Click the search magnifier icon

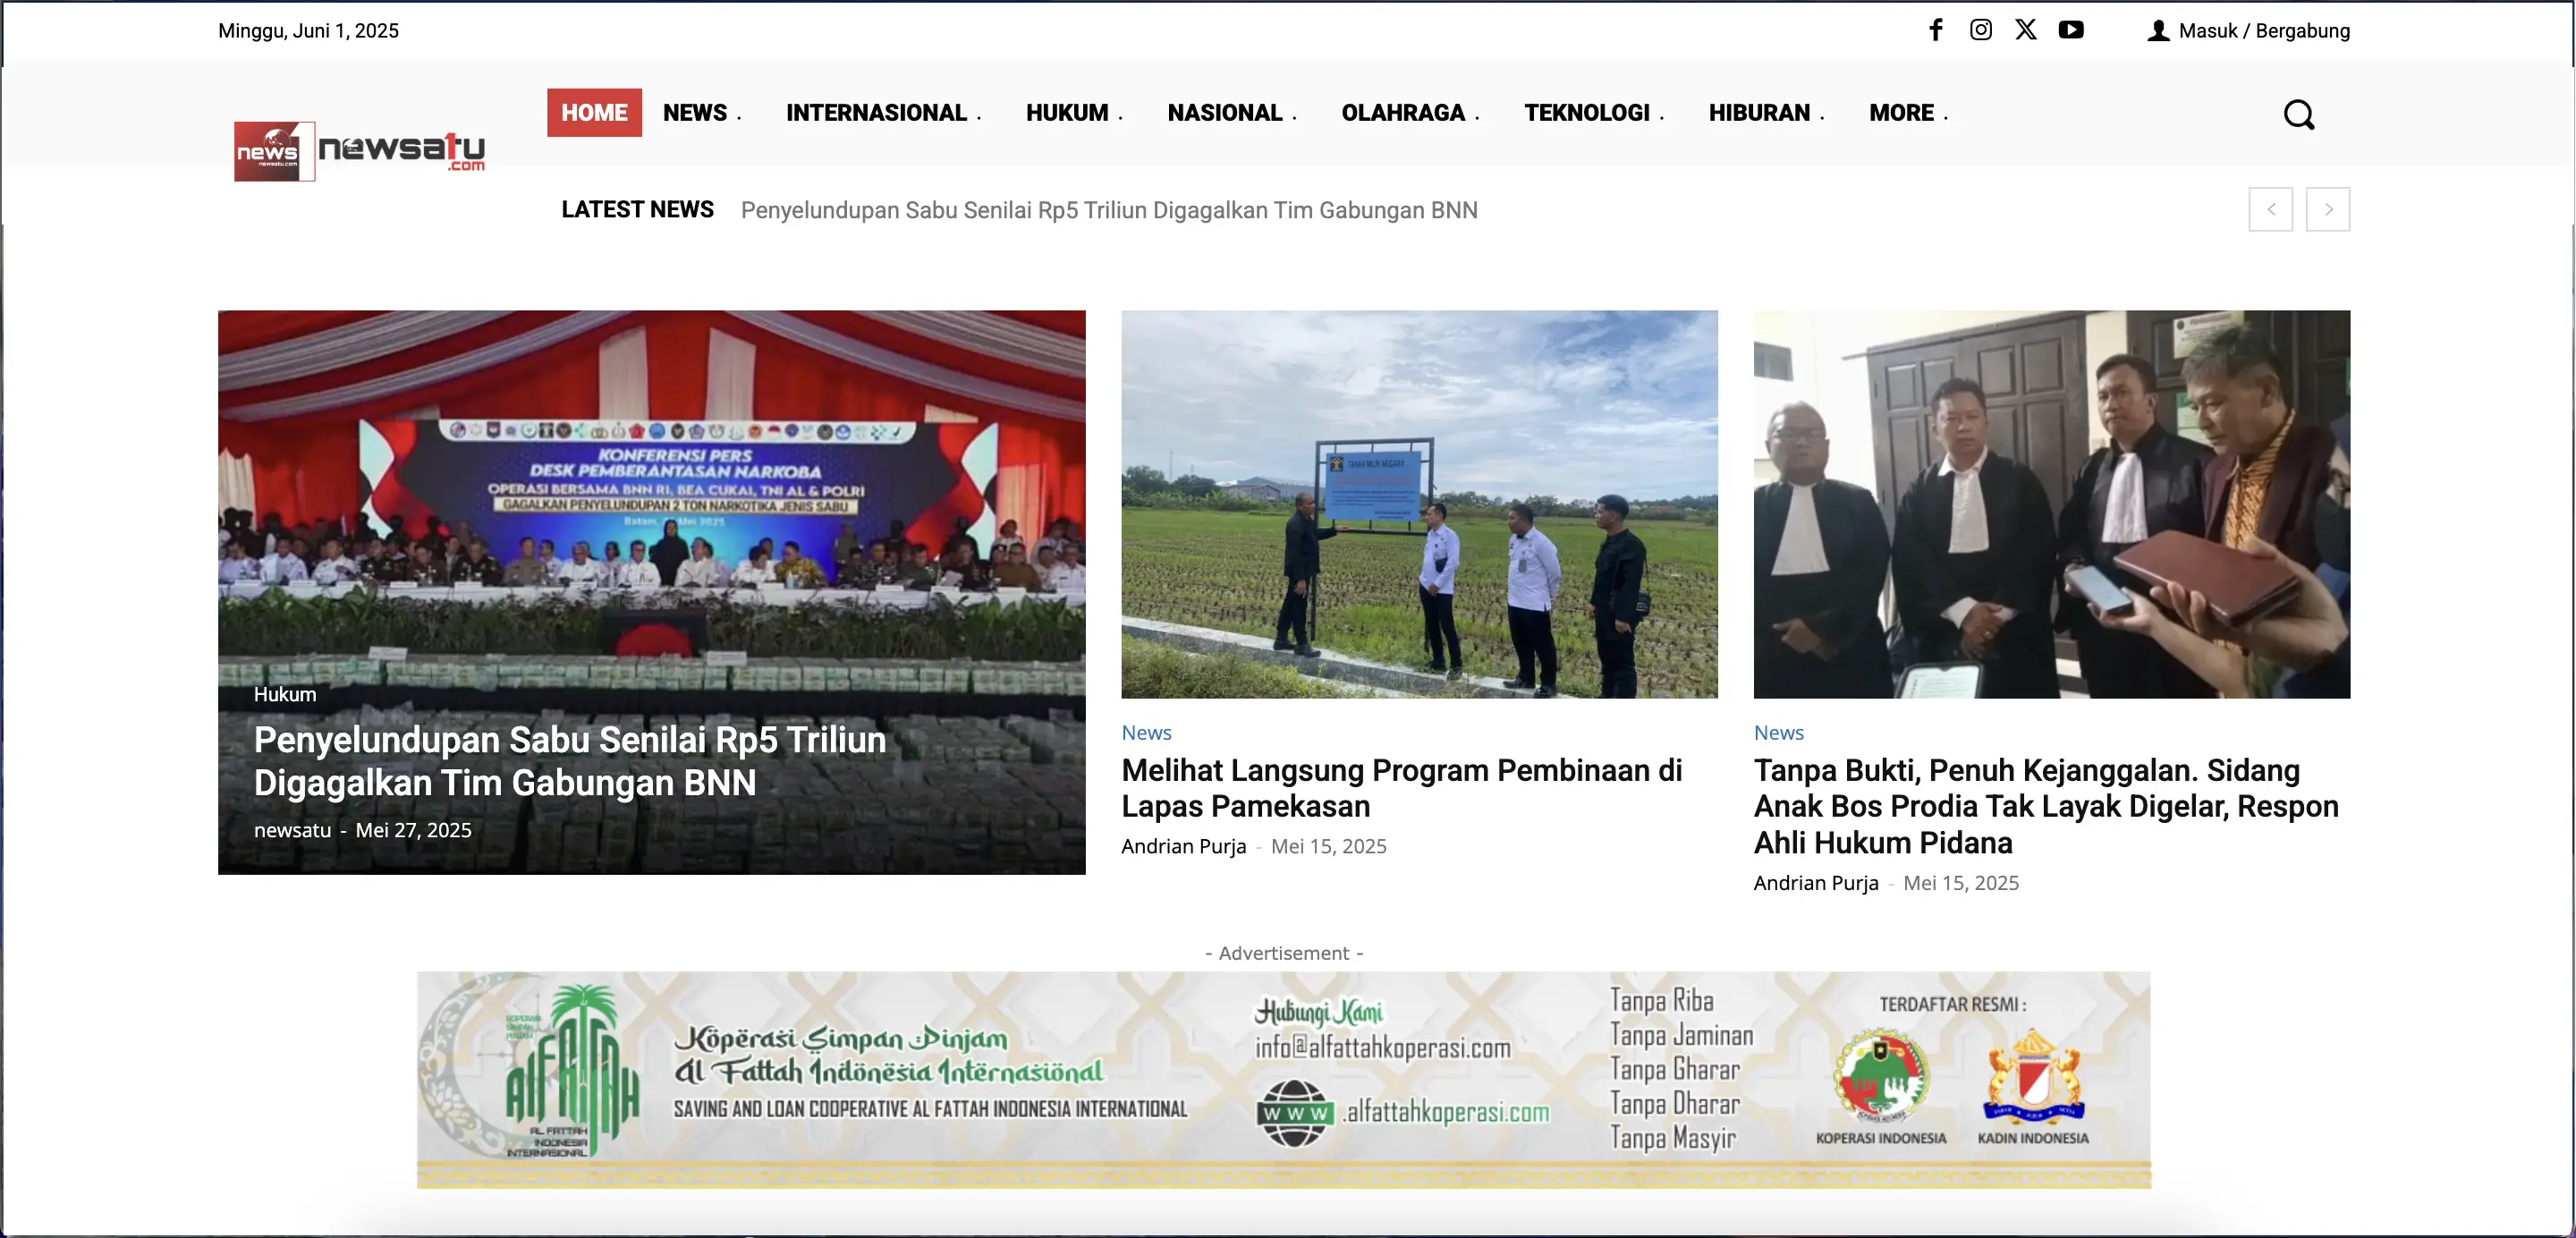point(2298,115)
